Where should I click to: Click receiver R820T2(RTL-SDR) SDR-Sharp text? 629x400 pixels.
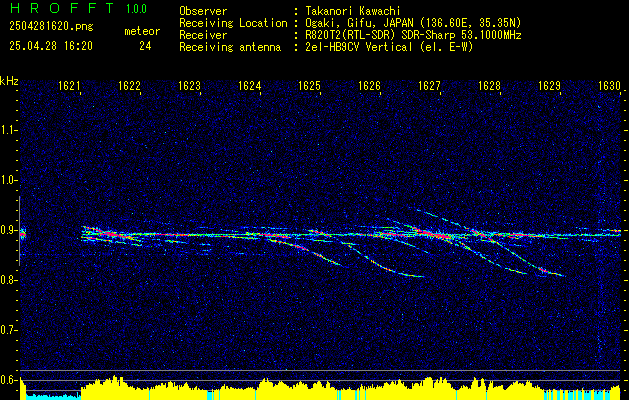[412, 35]
